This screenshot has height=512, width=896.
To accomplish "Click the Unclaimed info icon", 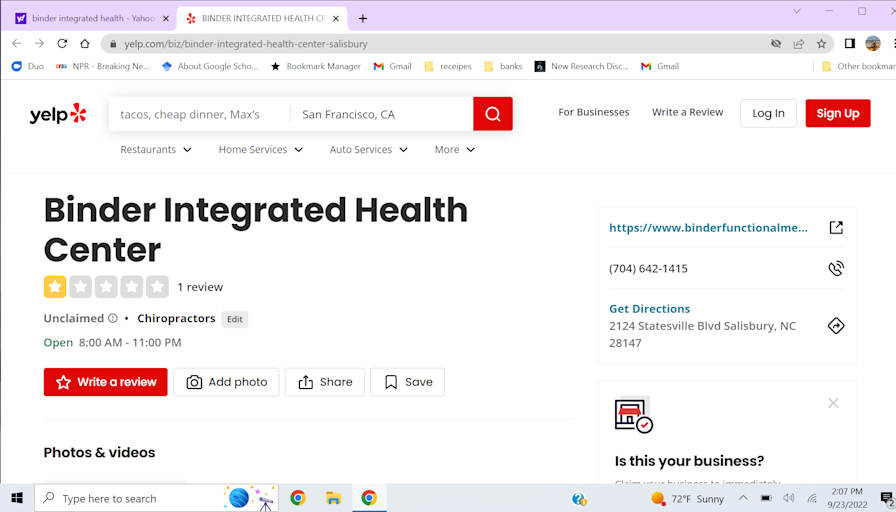I will pos(113,318).
